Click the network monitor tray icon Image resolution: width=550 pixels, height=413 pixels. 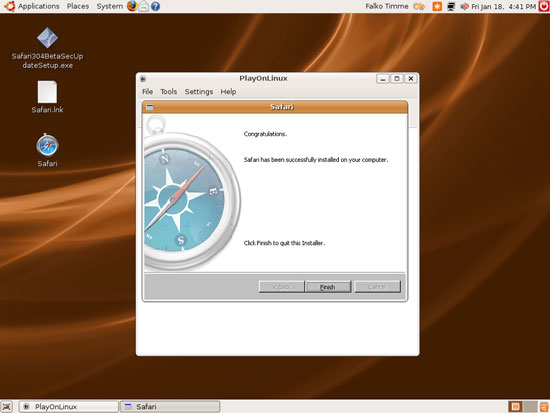pyautogui.click(x=451, y=6)
